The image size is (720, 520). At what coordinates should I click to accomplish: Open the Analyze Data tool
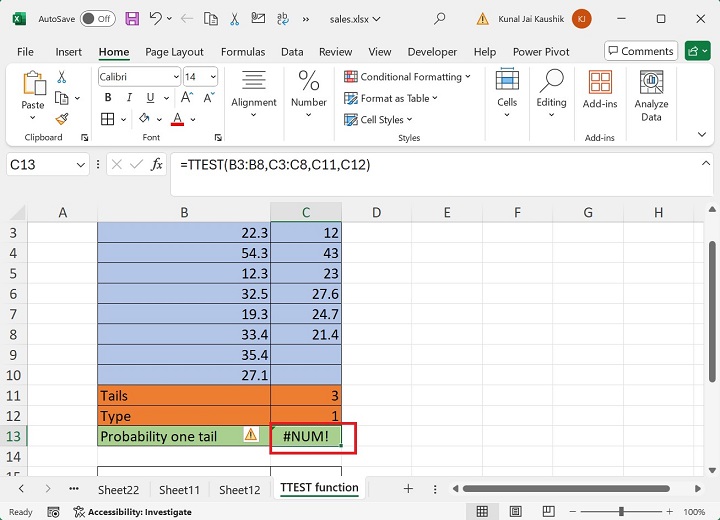click(651, 96)
